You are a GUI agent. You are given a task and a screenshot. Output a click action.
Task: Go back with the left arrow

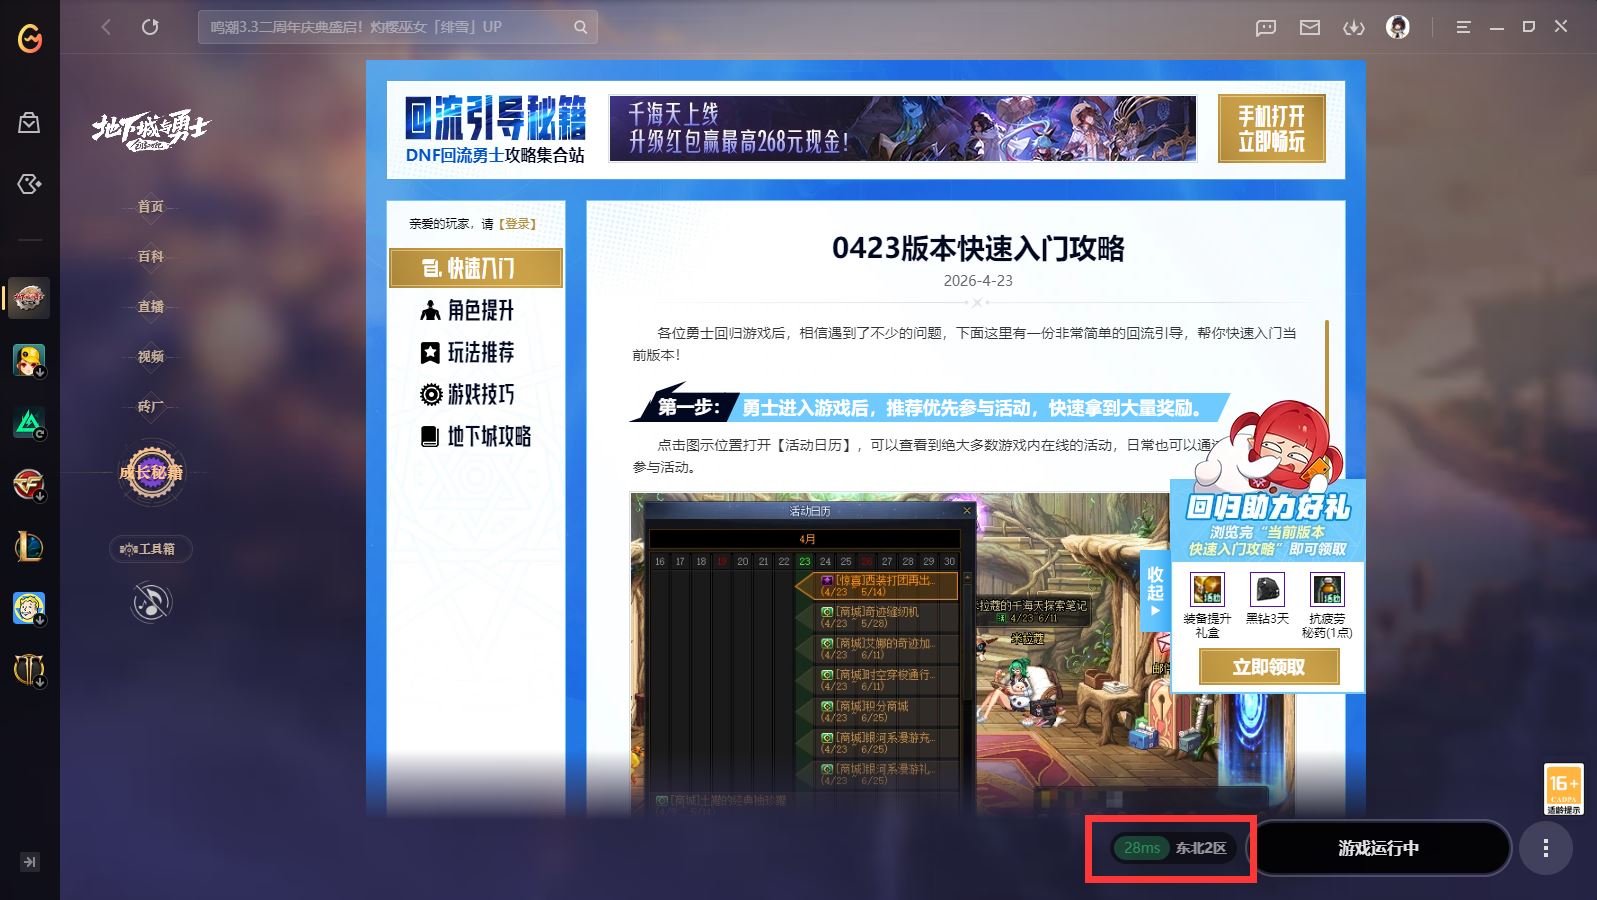coord(106,27)
